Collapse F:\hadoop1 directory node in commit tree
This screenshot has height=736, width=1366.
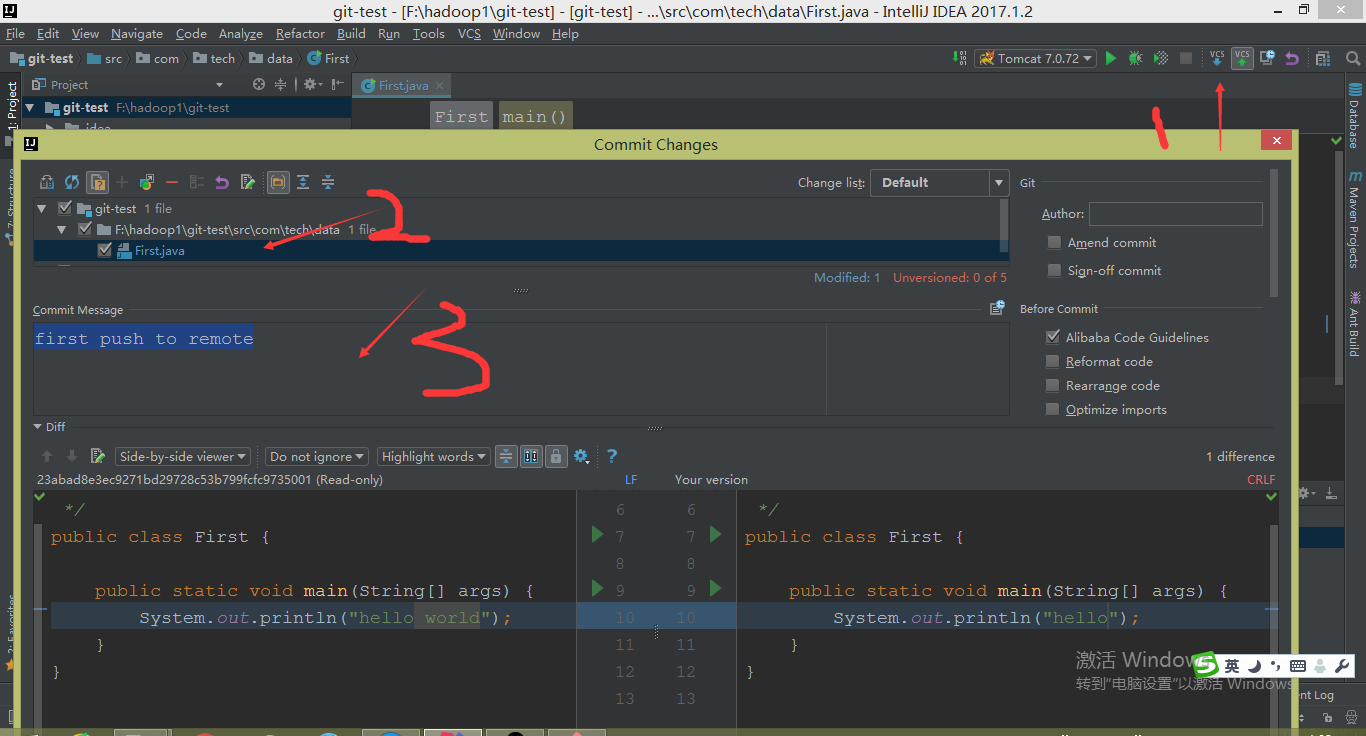[x=63, y=229]
